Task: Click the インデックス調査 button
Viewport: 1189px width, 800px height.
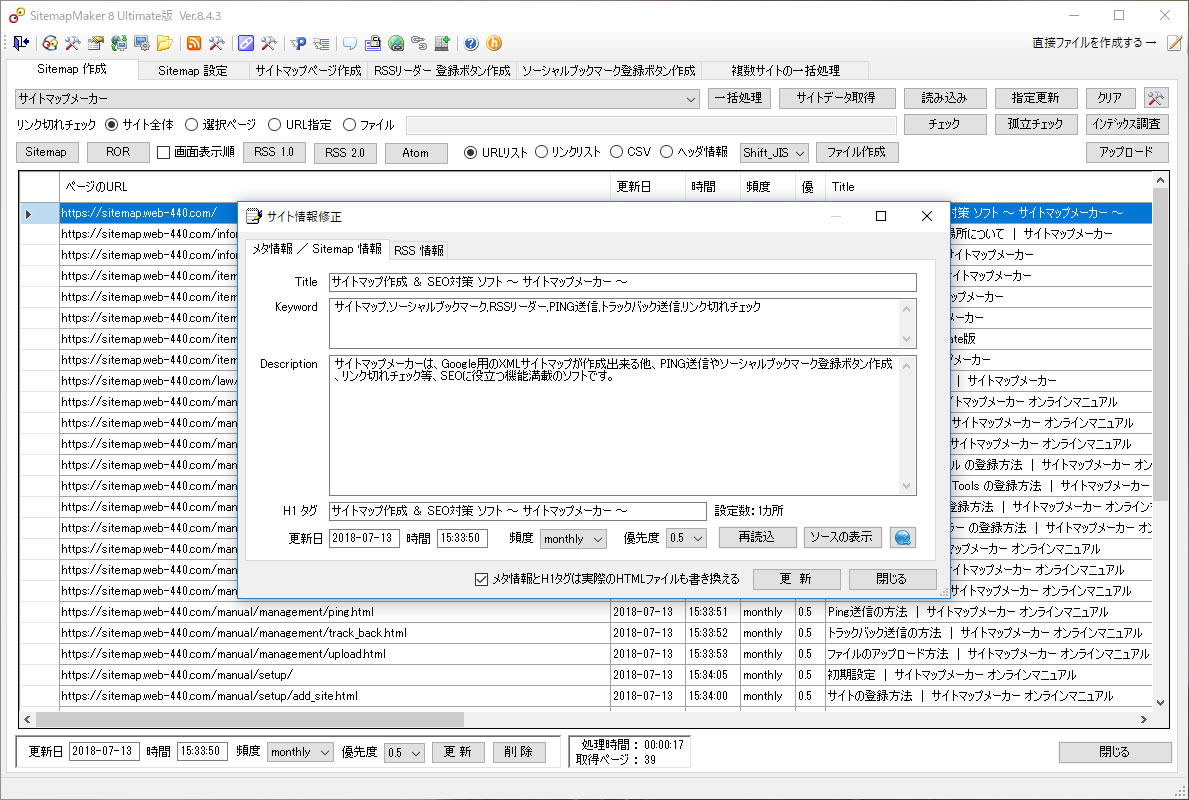Action: [1126, 124]
